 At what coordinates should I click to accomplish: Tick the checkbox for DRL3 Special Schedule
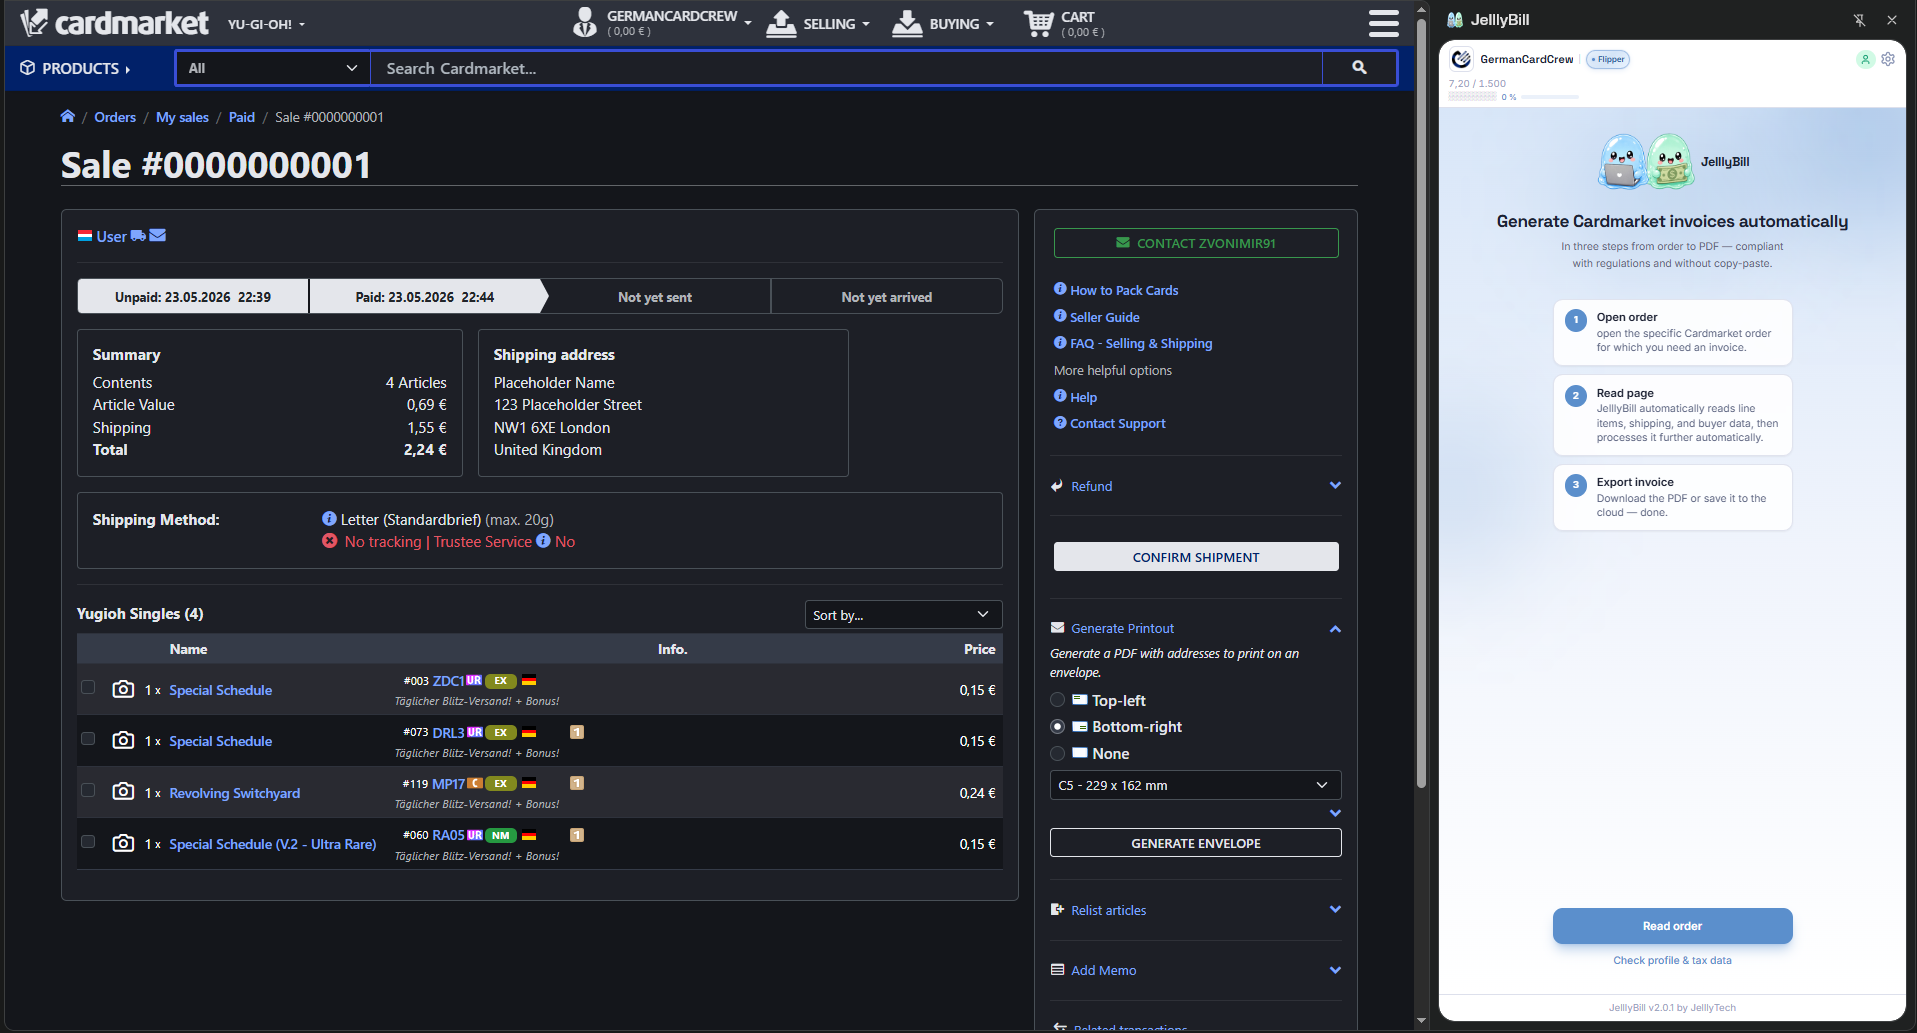tap(88, 738)
